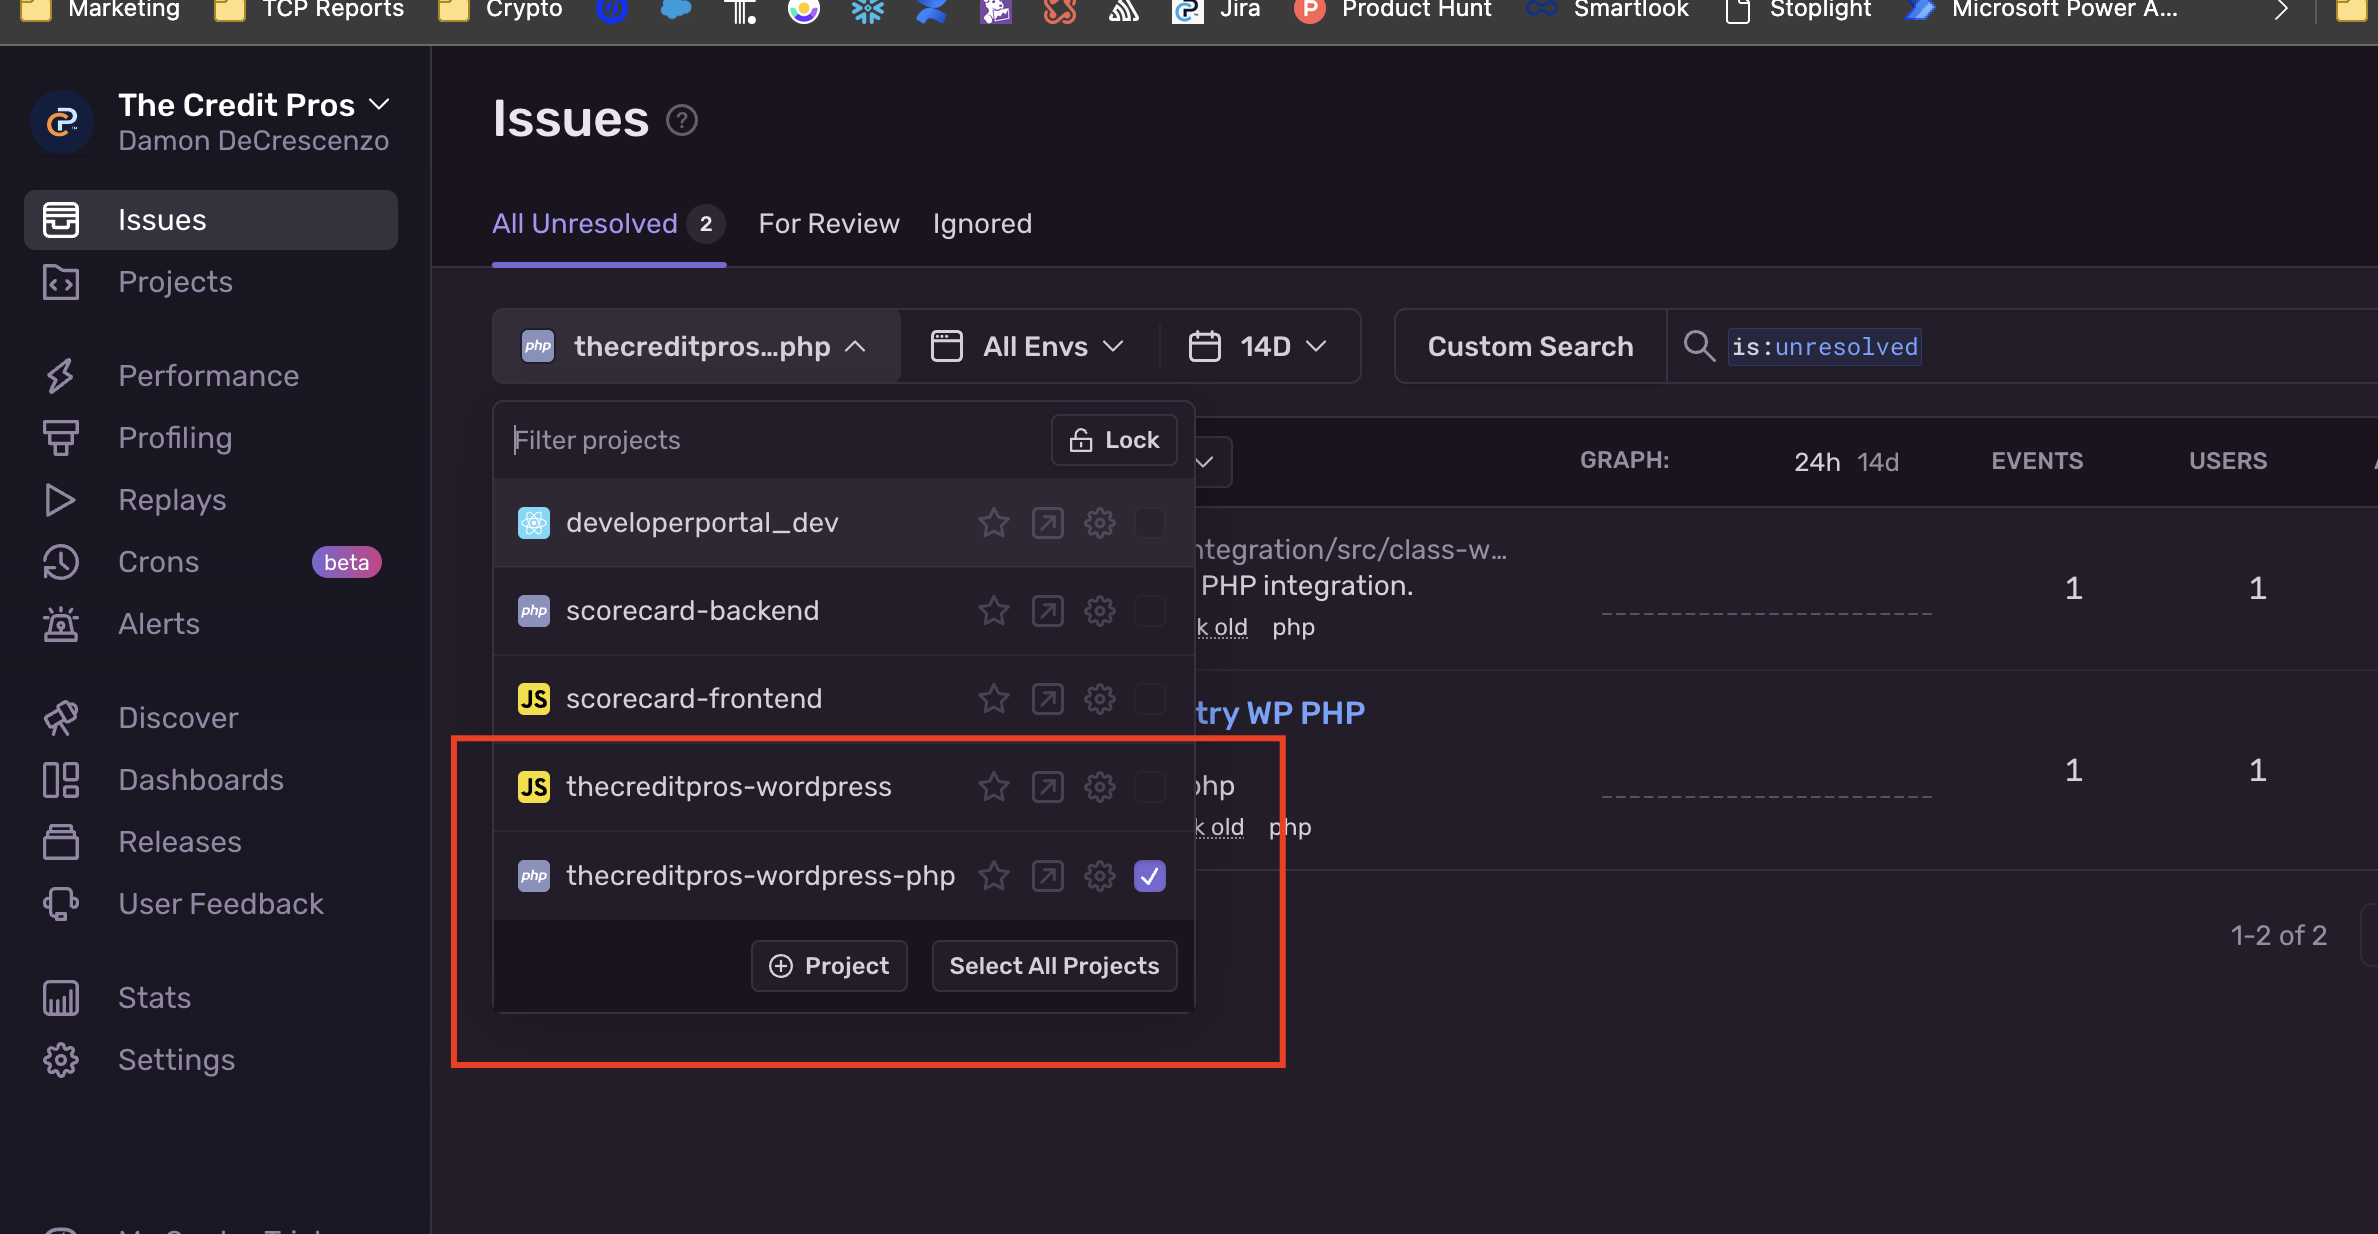Open the Crypto bookmarks folder
This screenshot has width=2378, height=1234.
(x=501, y=10)
